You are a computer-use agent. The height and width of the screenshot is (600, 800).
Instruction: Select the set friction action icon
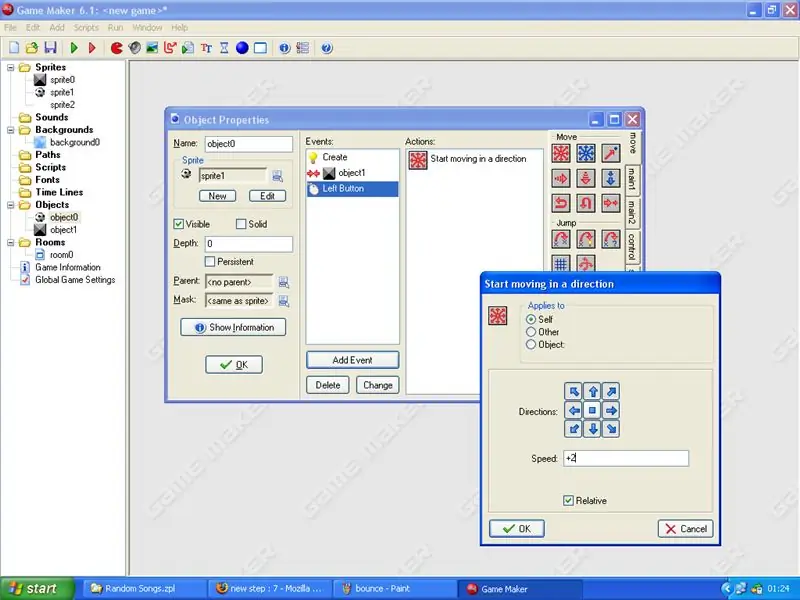pos(611,203)
